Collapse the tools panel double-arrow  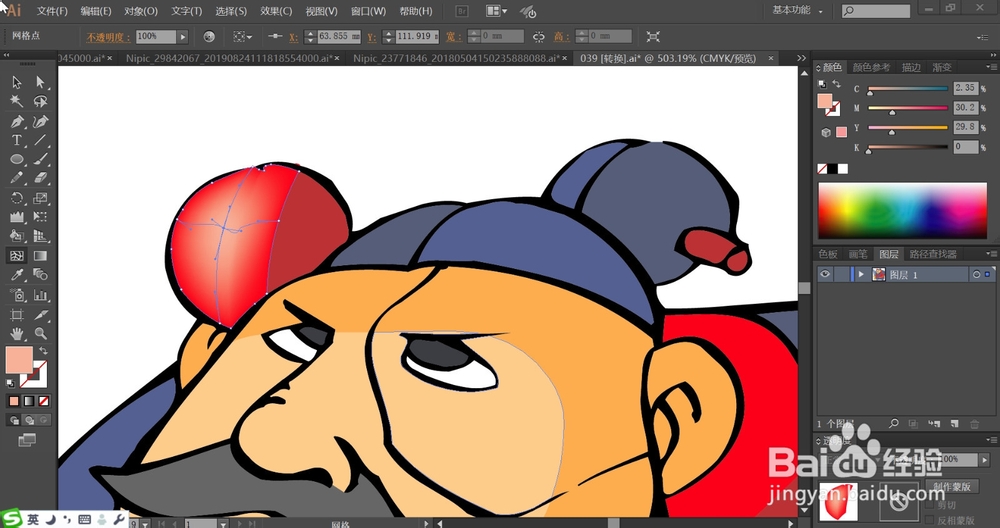[6, 55]
